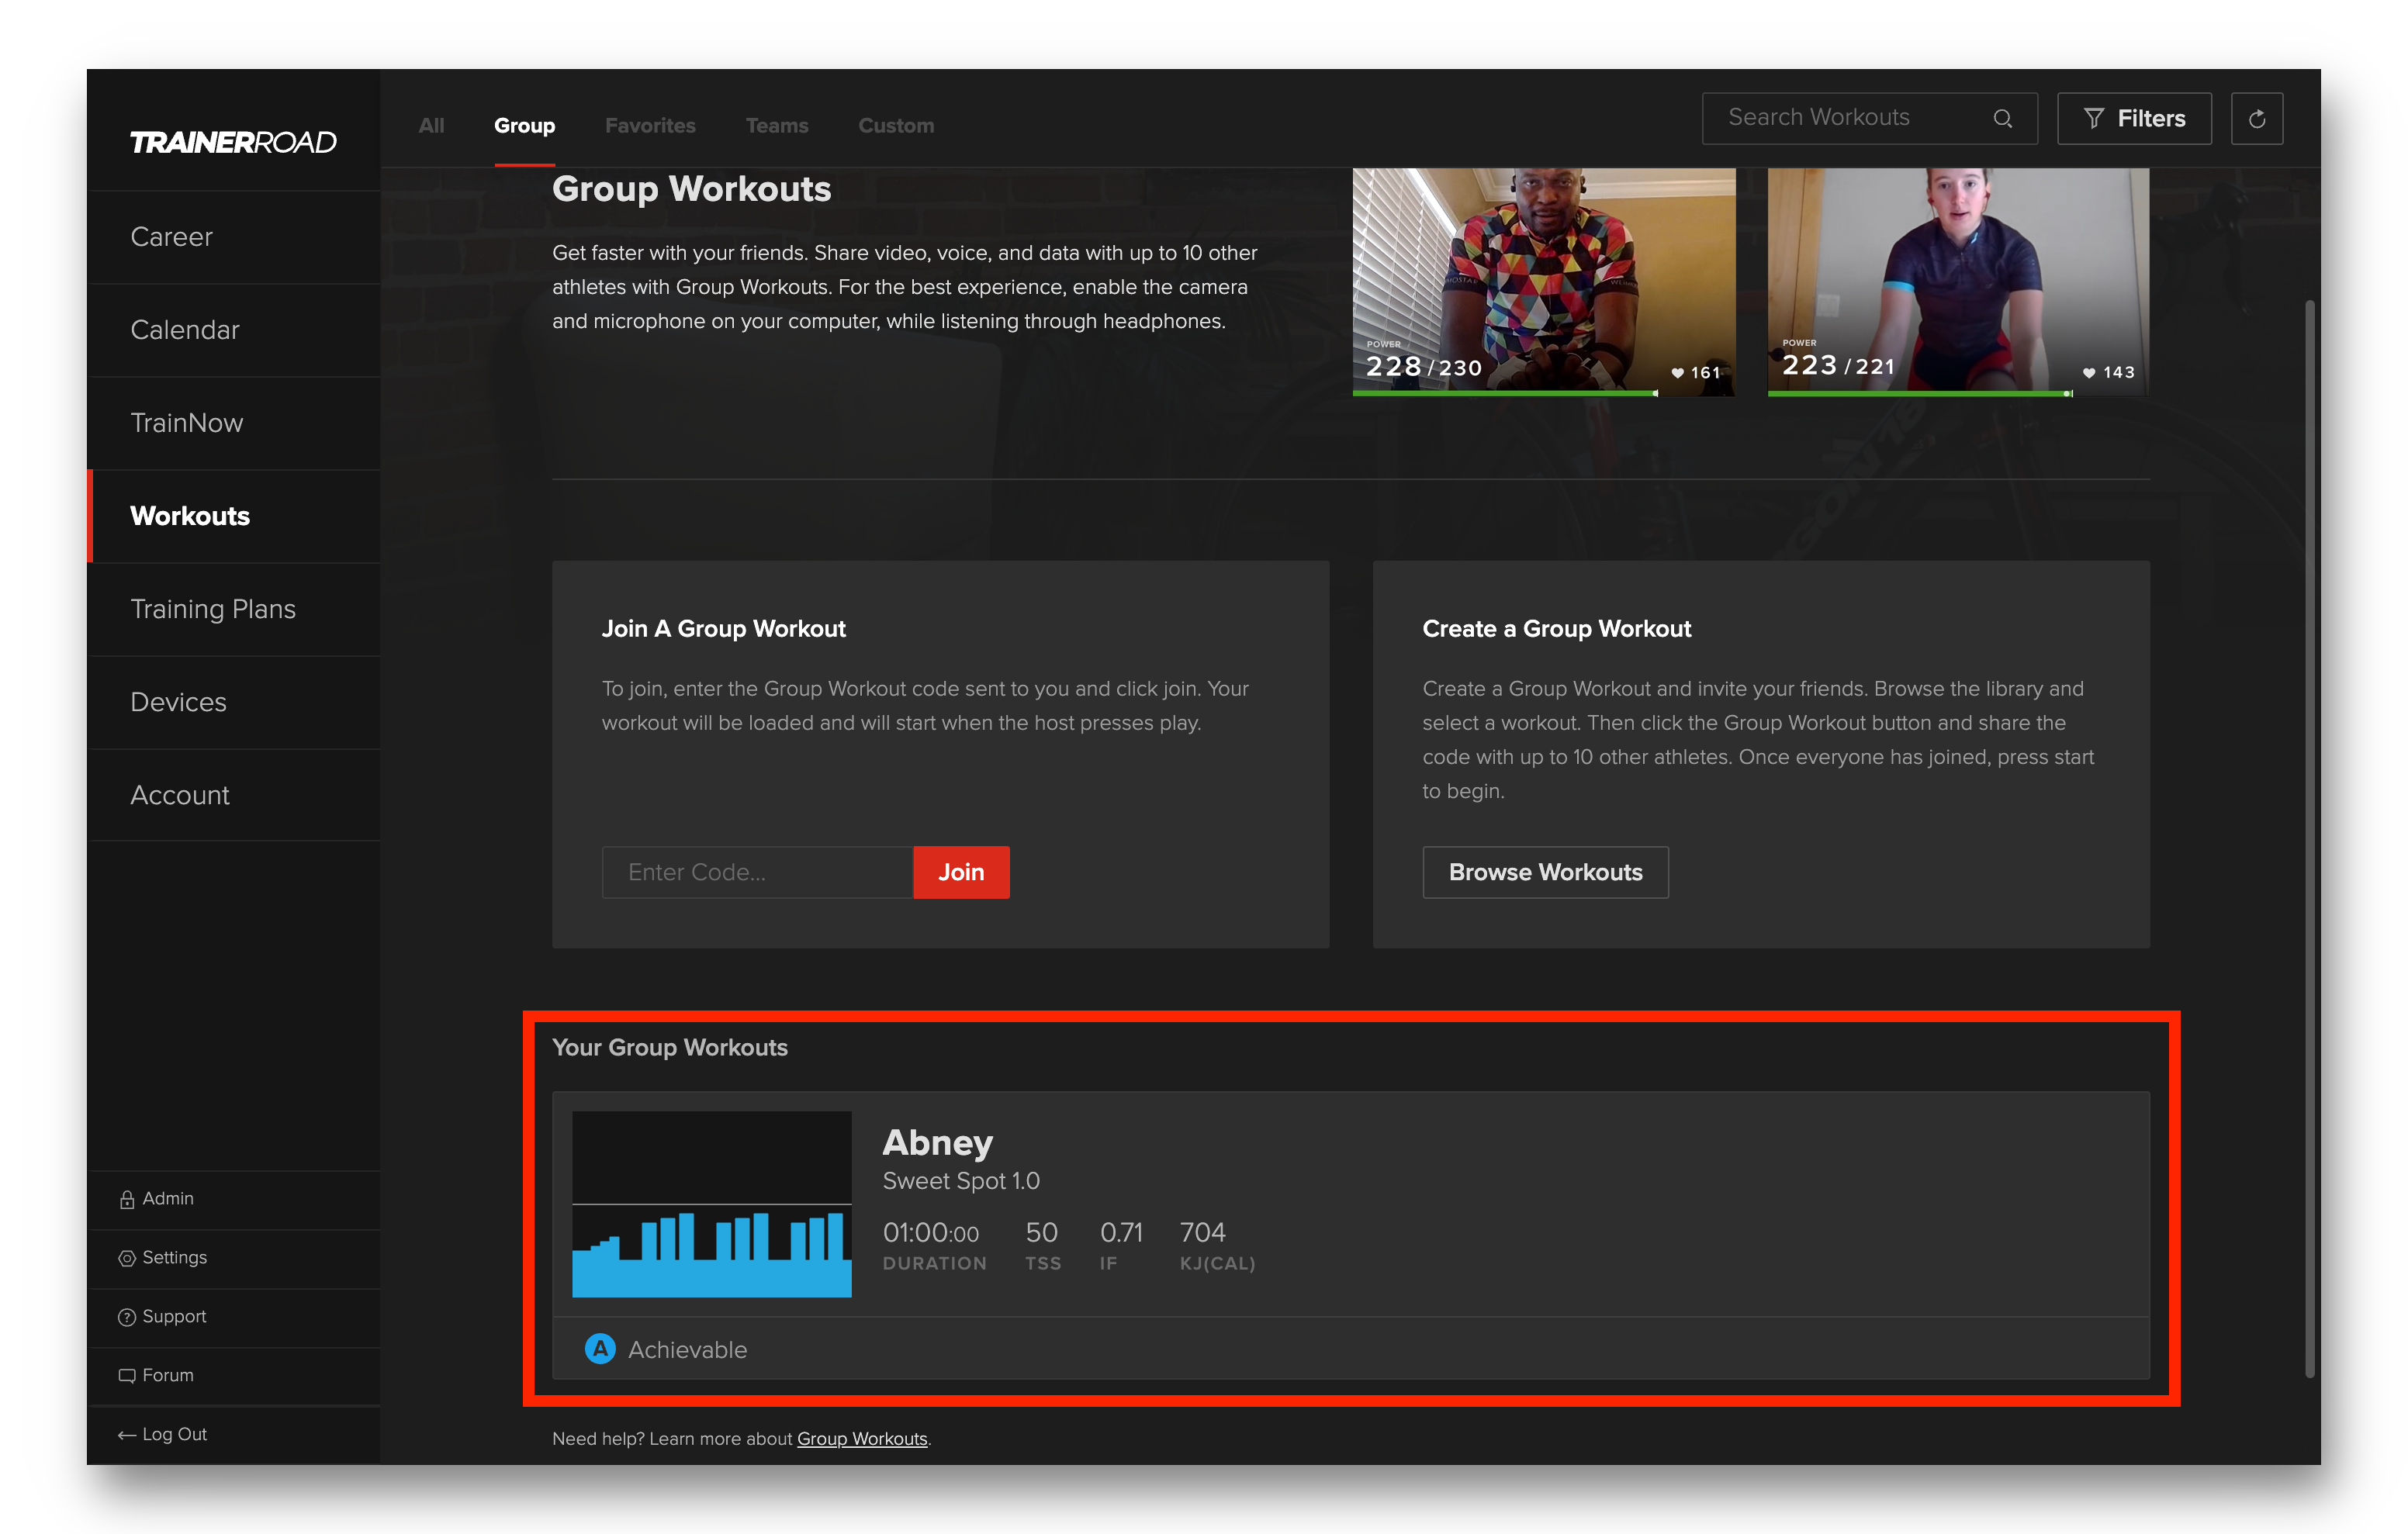Open Training Plans in the sidebar

pos(234,609)
